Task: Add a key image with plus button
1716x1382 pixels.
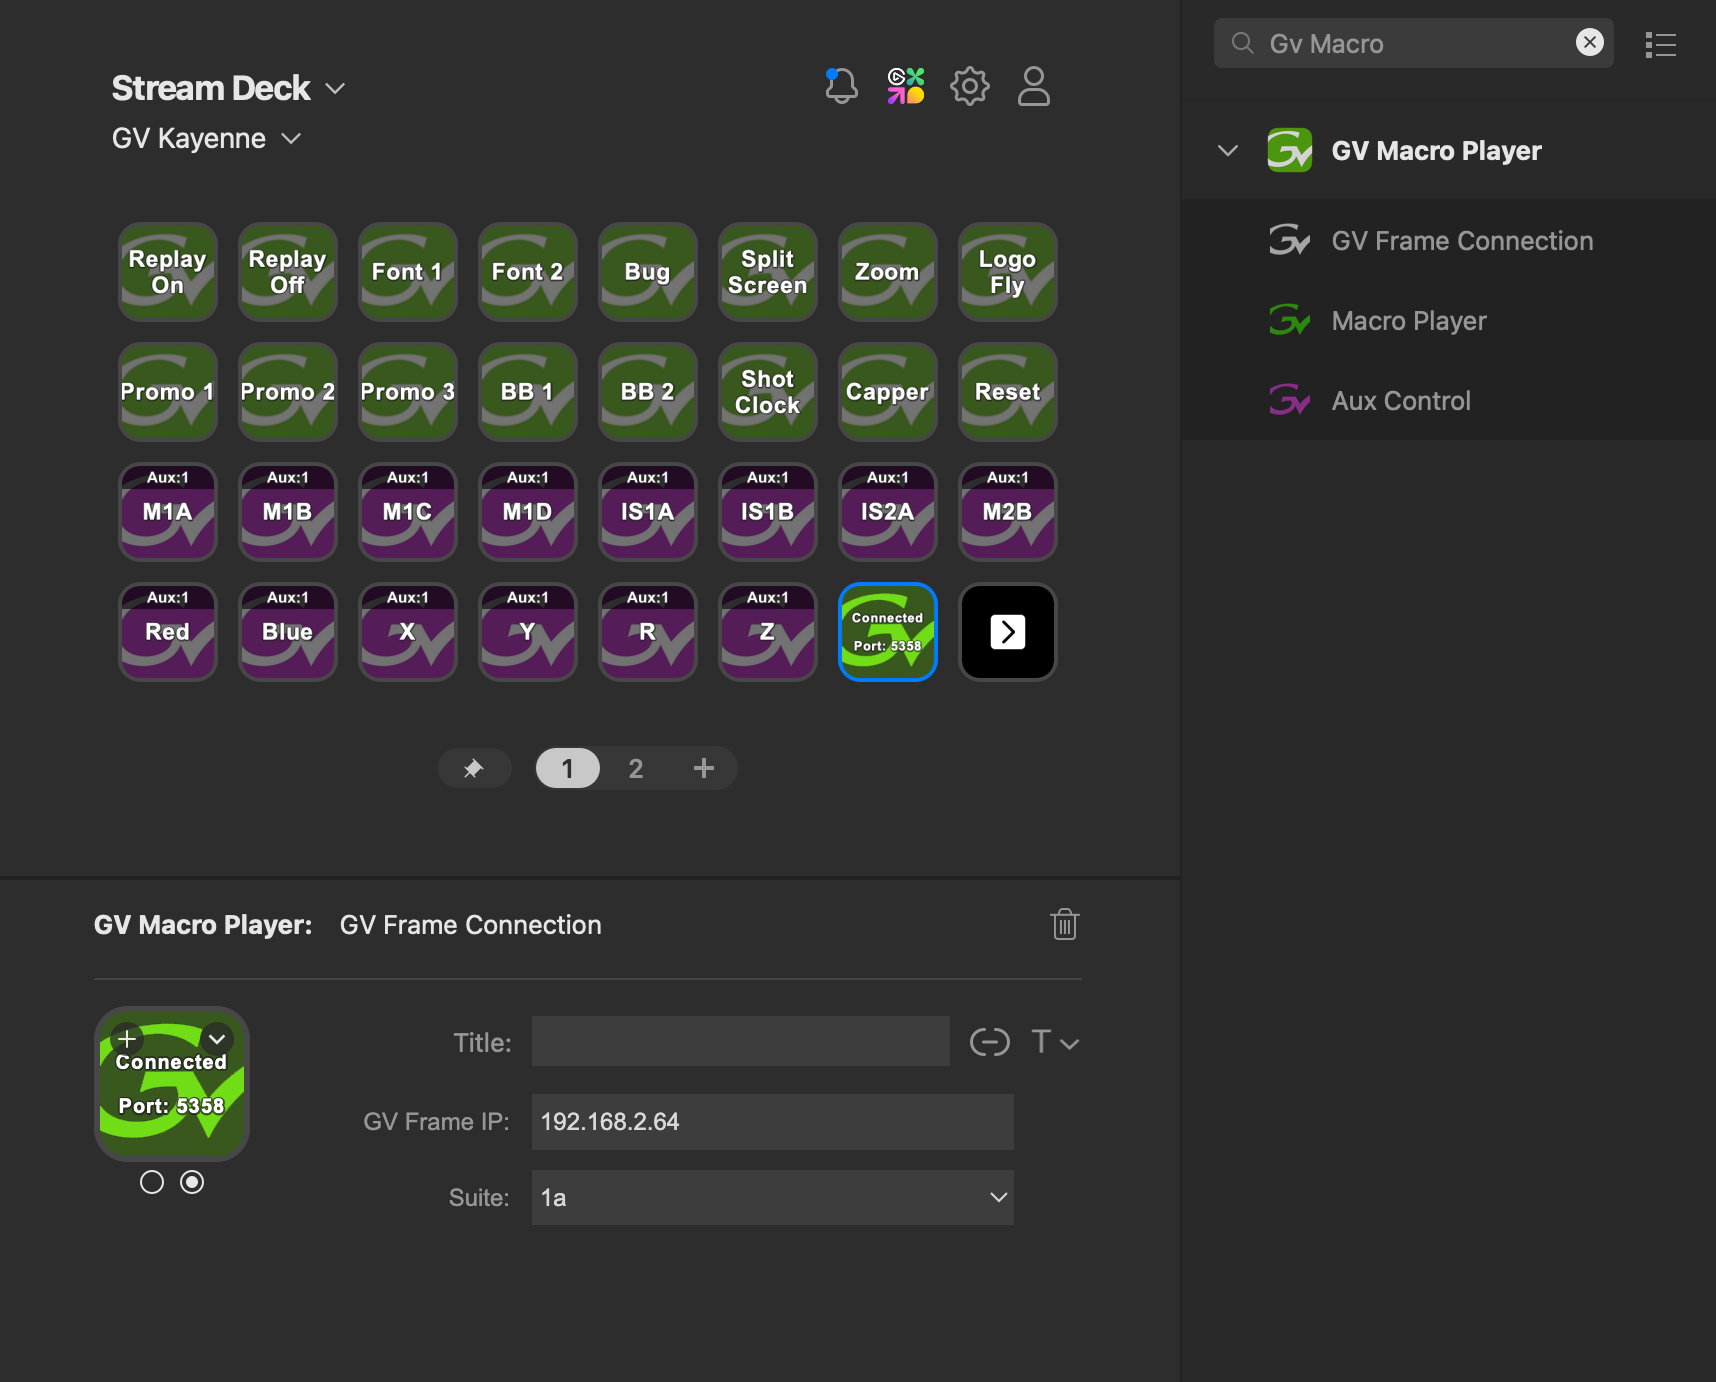Action: point(127,1039)
